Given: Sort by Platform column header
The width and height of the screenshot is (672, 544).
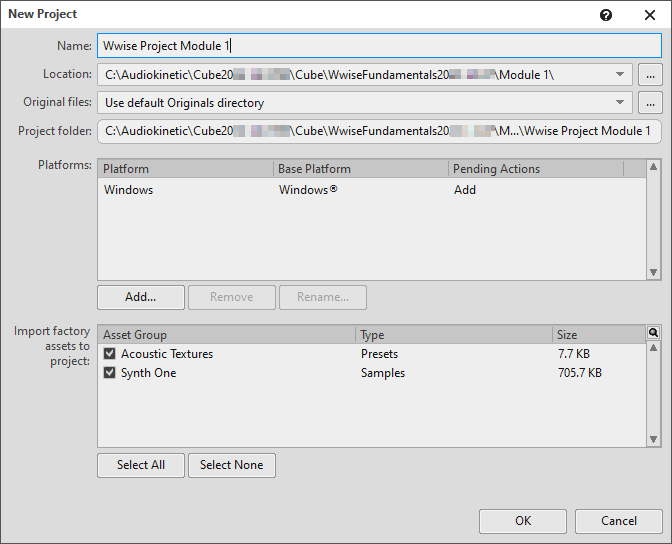Looking at the screenshot, I should [x=186, y=169].
